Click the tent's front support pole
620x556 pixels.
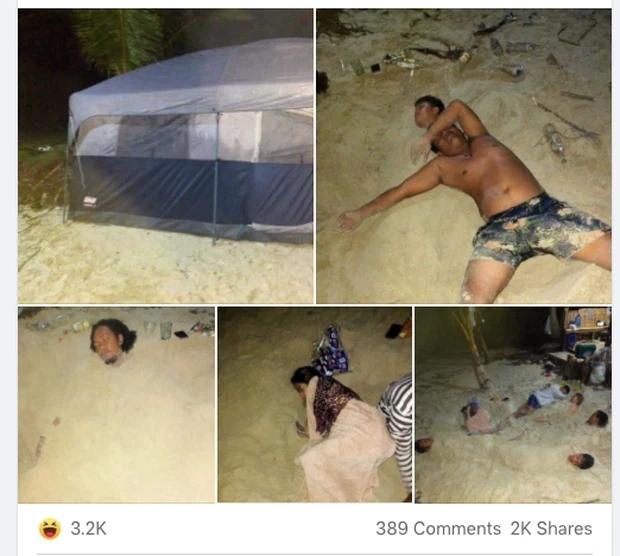pos(216,178)
